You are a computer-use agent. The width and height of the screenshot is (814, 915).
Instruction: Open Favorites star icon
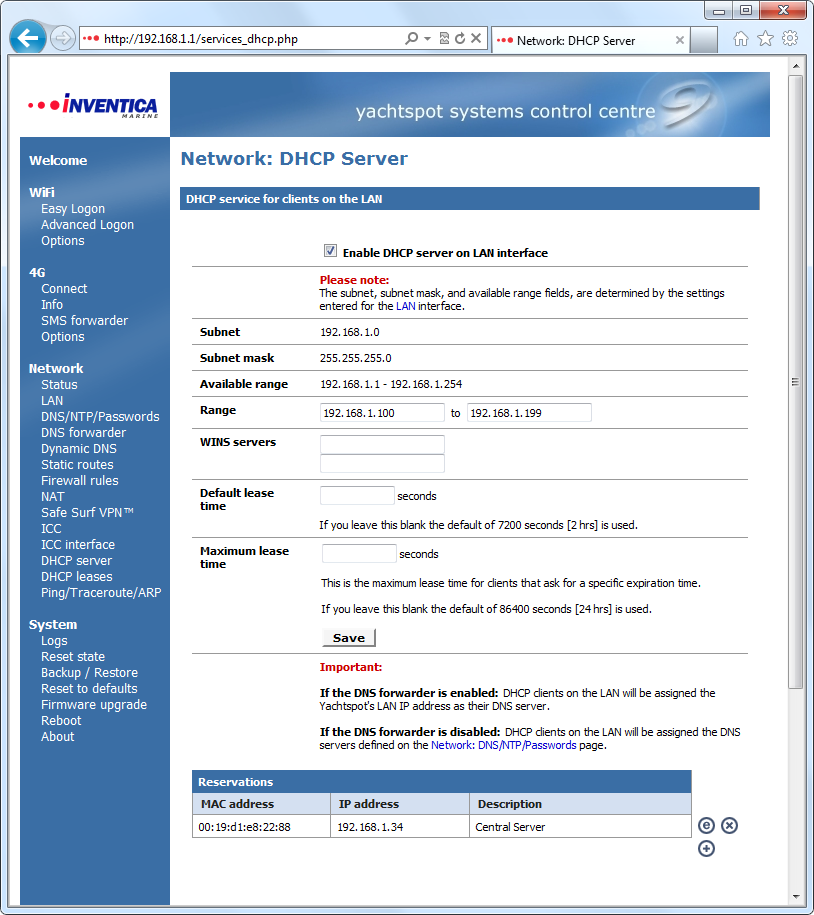tap(765, 39)
